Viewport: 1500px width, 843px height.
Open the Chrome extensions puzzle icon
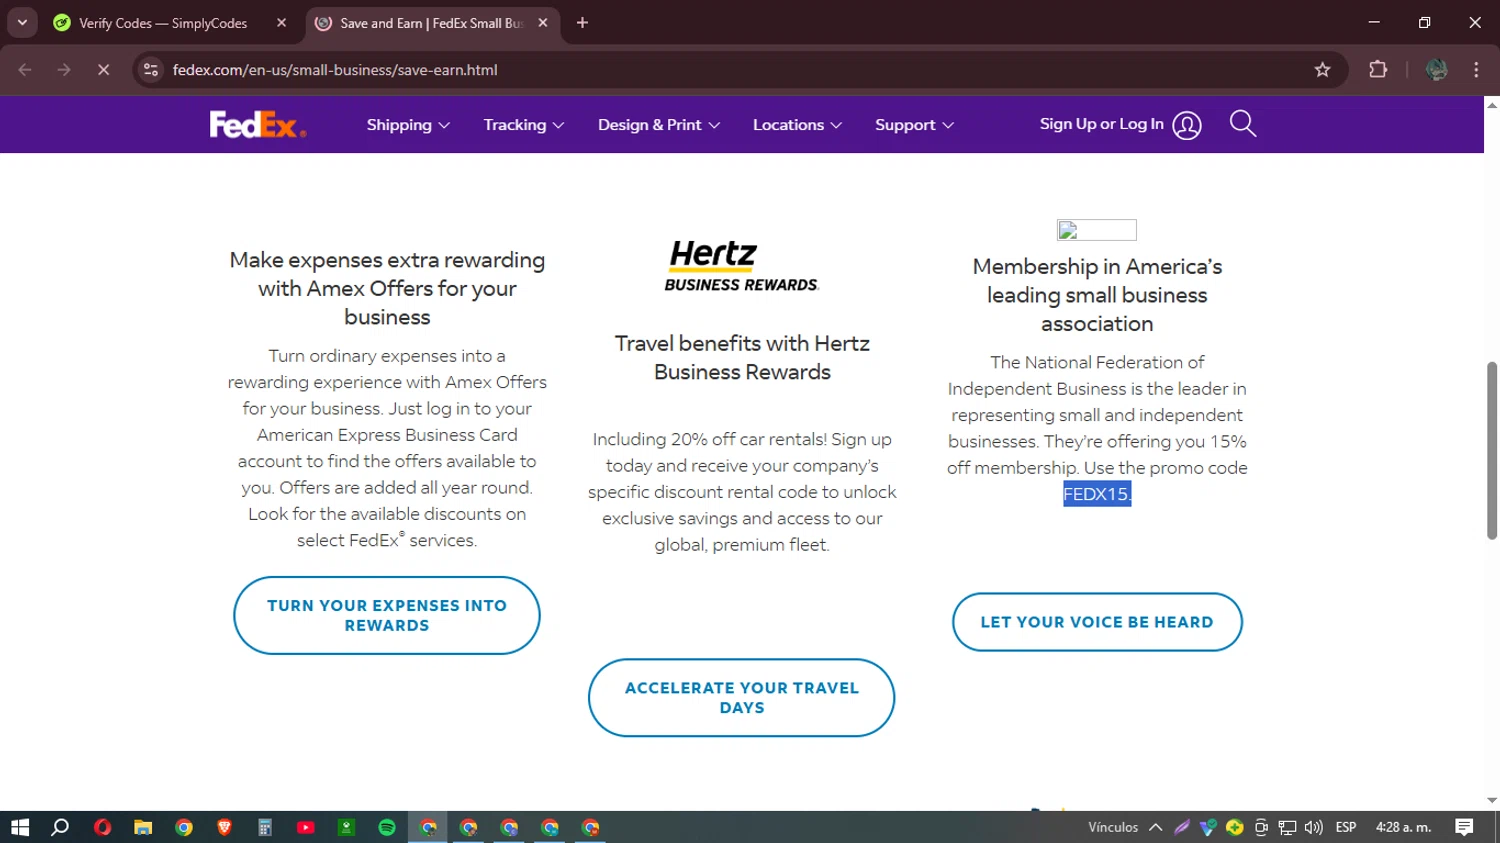pyautogui.click(x=1378, y=70)
